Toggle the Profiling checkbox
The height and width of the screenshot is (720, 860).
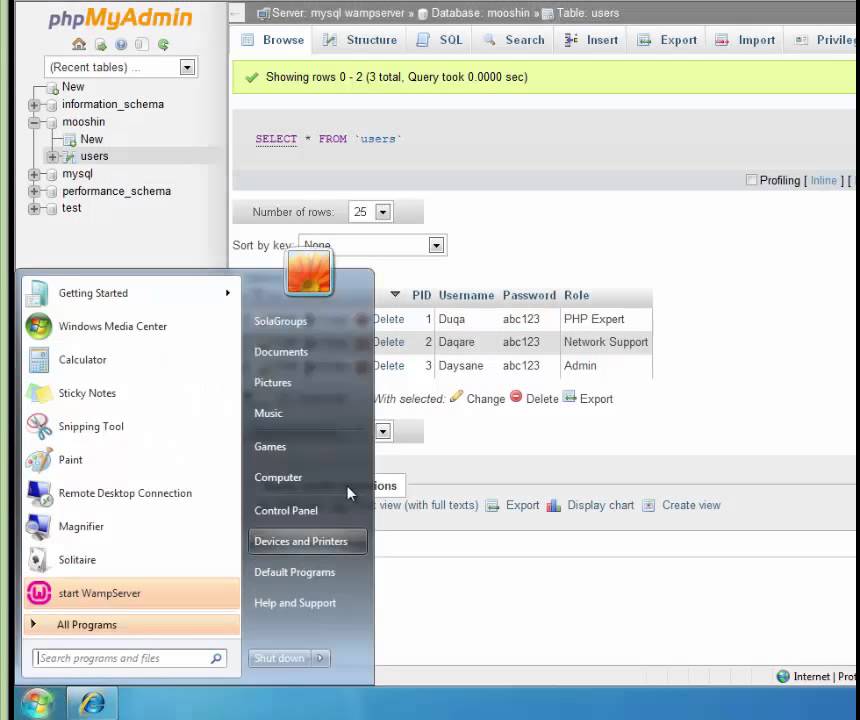751,180
